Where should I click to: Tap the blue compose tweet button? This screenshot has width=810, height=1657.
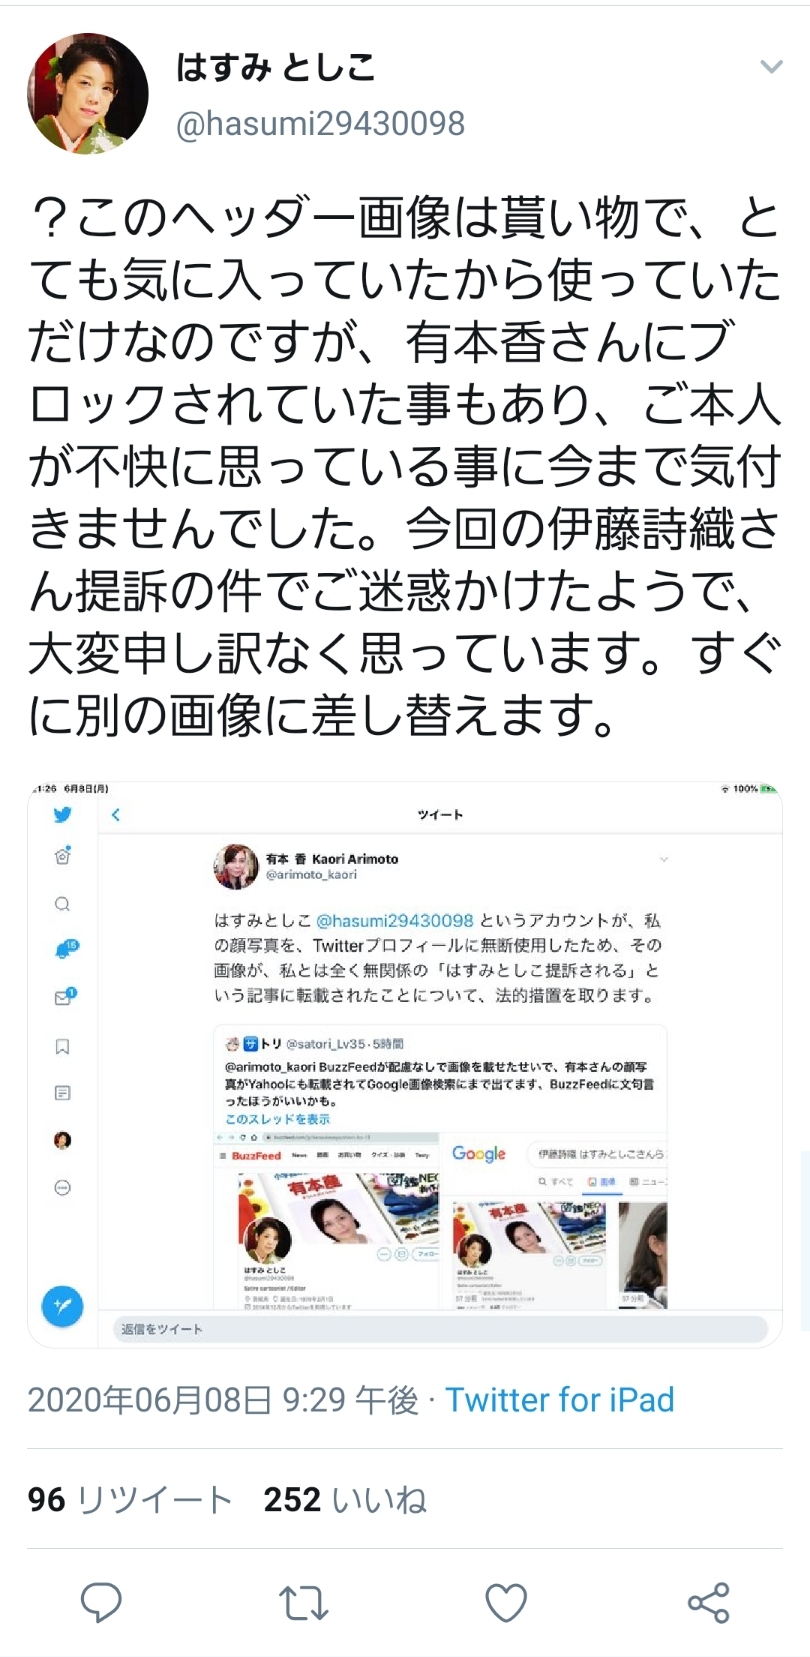click(x=62, y=1305)
